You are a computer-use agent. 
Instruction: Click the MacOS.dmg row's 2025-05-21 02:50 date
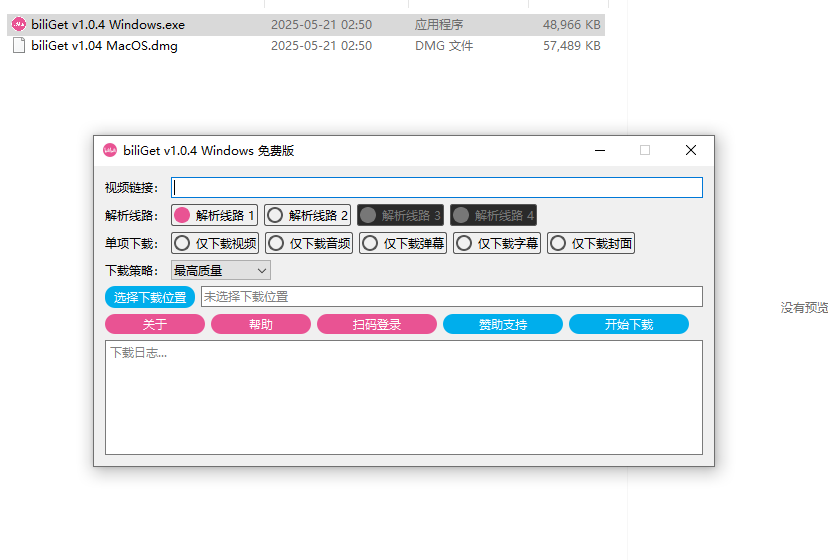[321, 45]
